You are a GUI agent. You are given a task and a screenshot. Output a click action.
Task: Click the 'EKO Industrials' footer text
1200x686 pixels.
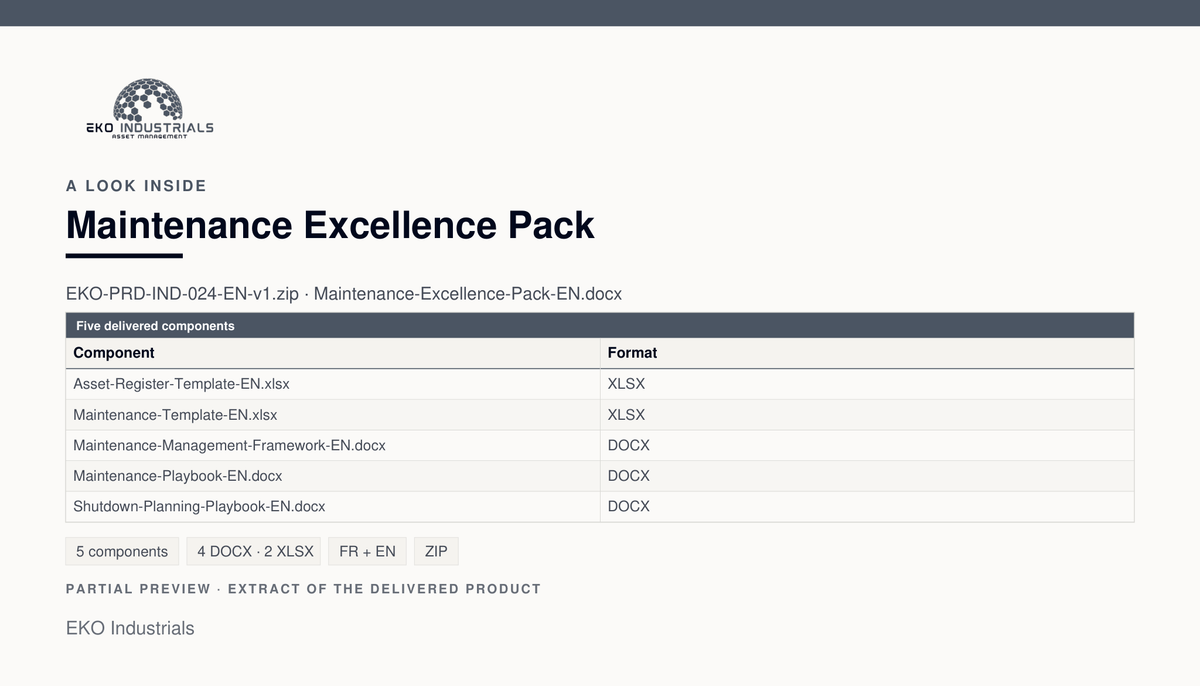click(130, 628)
